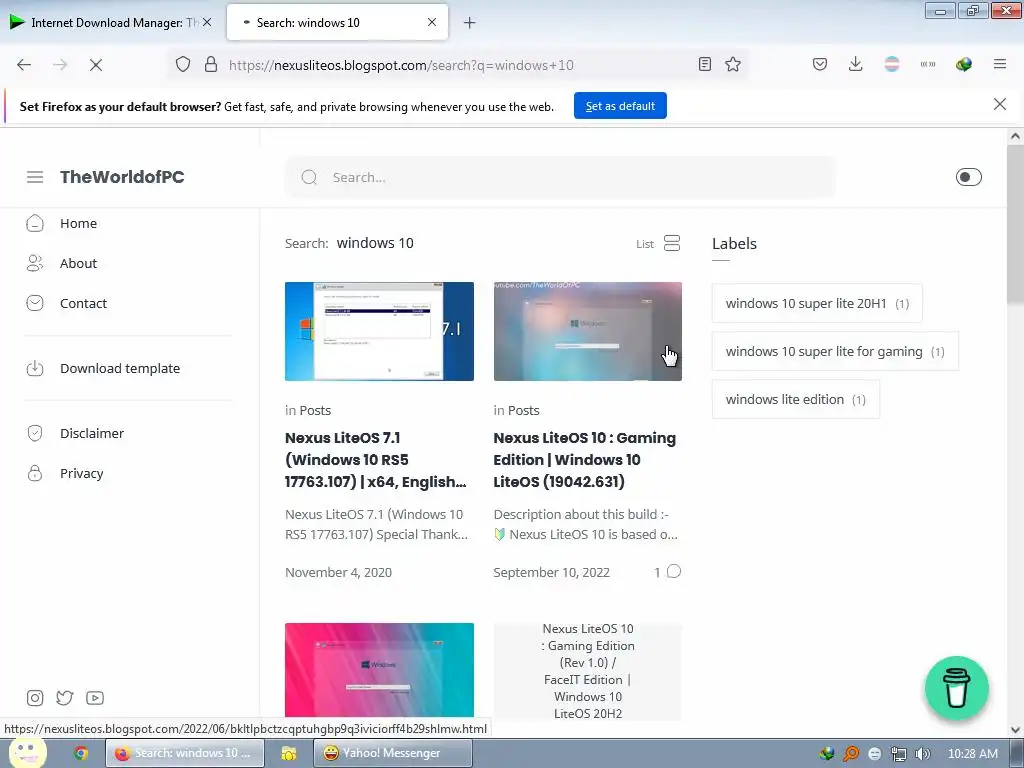The image size is (1024, 768).
Task: Click Download template in sidebar
Action: click(x=120, y=368)
